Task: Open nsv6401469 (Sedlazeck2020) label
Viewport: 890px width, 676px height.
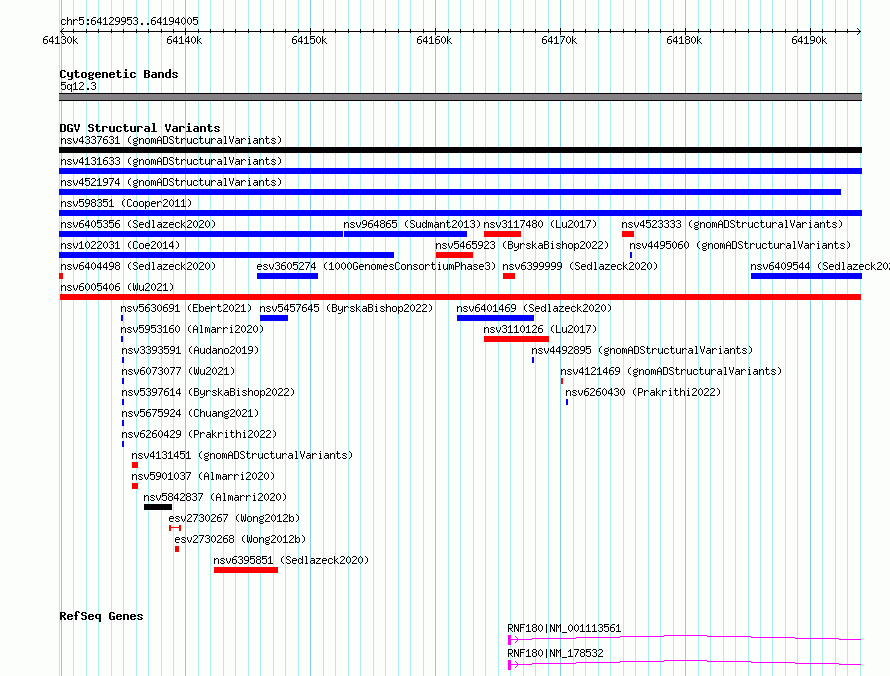Action: click(534, 308)
